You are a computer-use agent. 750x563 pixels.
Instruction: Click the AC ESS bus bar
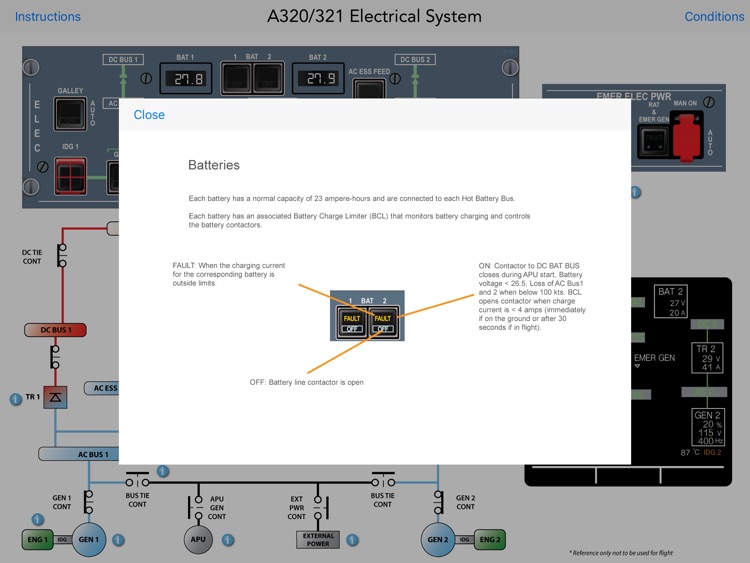101,388
